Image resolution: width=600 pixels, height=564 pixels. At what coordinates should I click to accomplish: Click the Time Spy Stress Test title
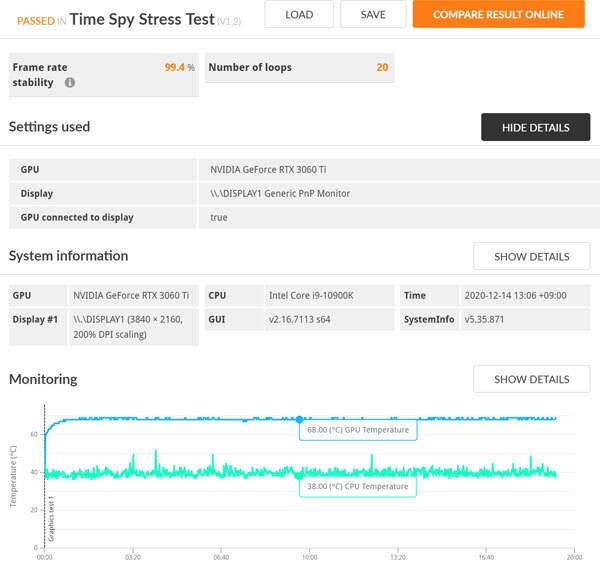click(x=142, y=18)
